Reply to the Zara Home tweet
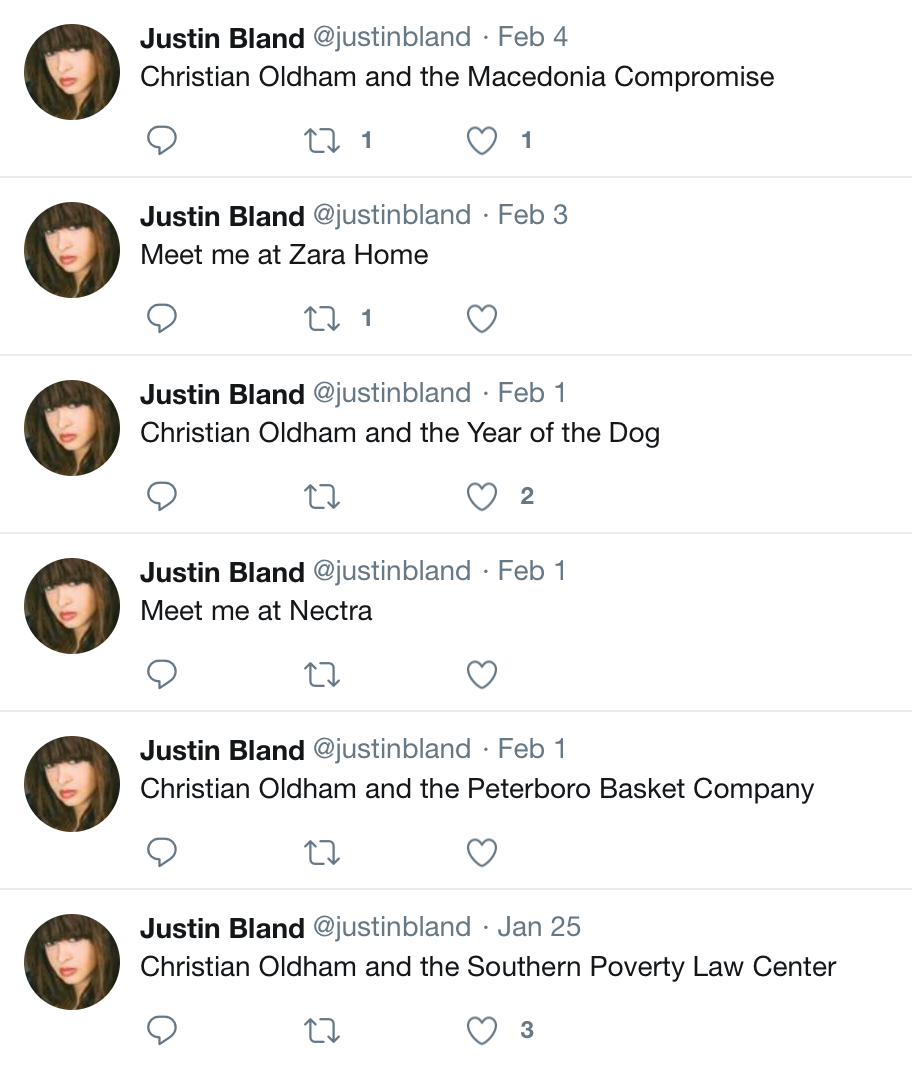Image resolution: width=912 pixels, height=1066 pixels. pyautogui.click(x=162, y=319)
